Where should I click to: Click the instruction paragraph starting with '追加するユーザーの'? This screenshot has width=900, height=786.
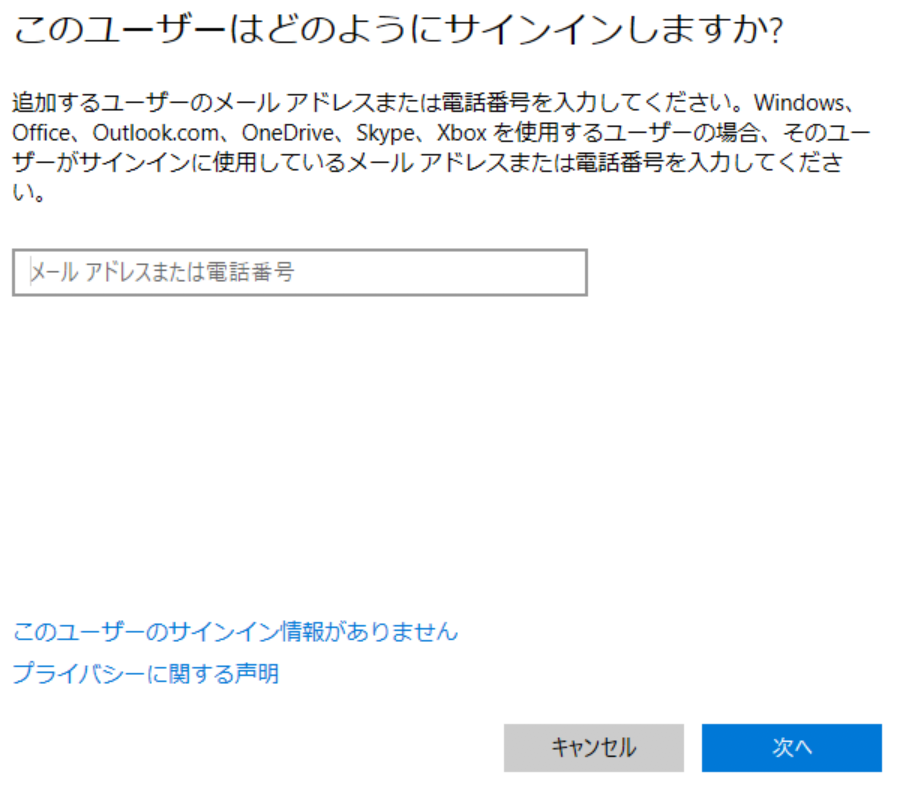[441, 147]
